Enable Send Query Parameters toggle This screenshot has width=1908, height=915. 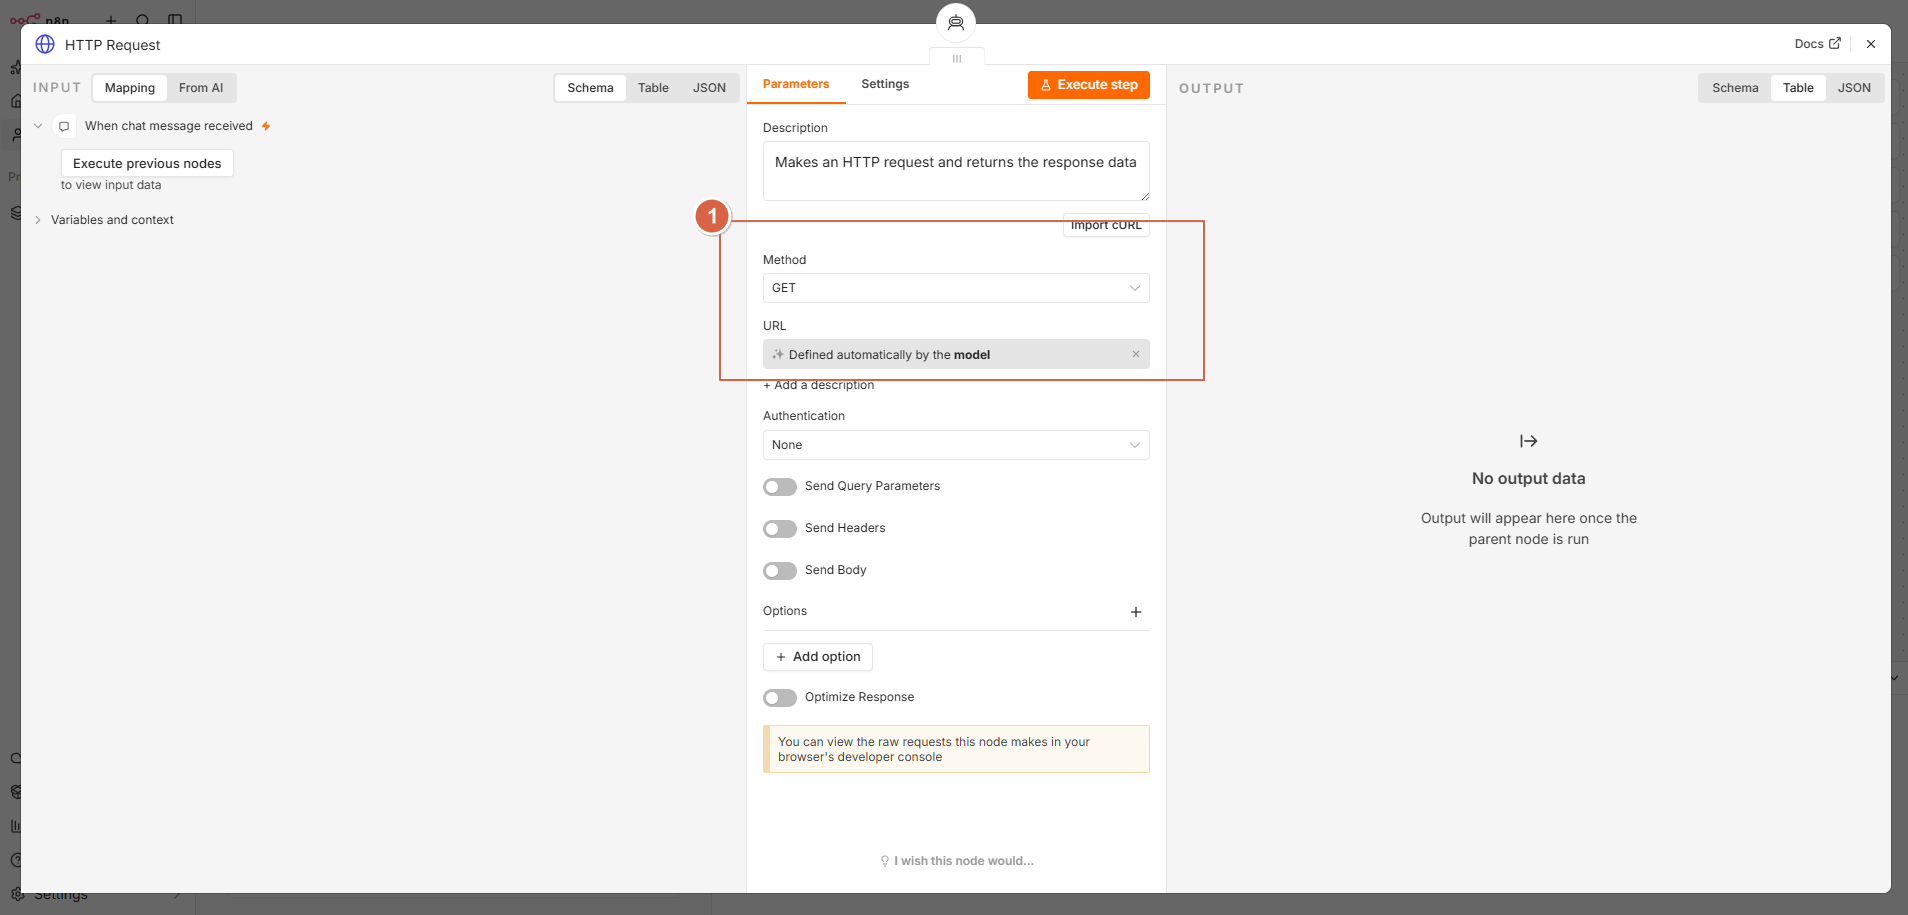point(780,487)
